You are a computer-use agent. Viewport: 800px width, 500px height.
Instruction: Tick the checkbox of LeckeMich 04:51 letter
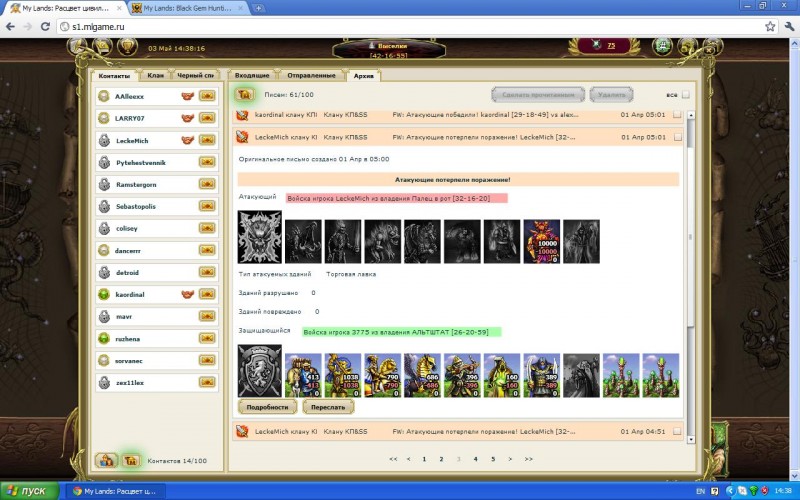click(677, 431)
